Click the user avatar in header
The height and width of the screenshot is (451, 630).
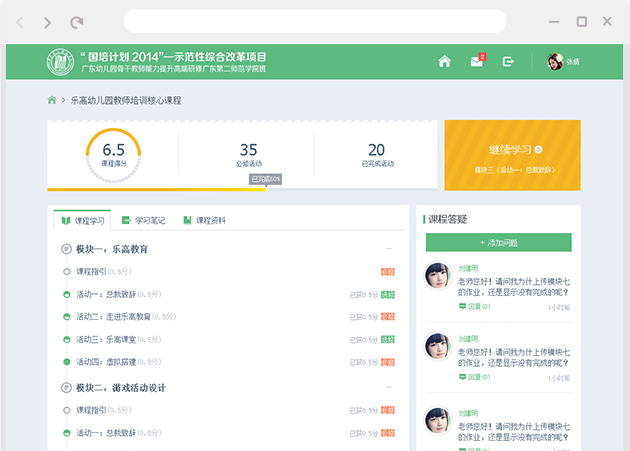pyautogui.click(x=555, y=62)
